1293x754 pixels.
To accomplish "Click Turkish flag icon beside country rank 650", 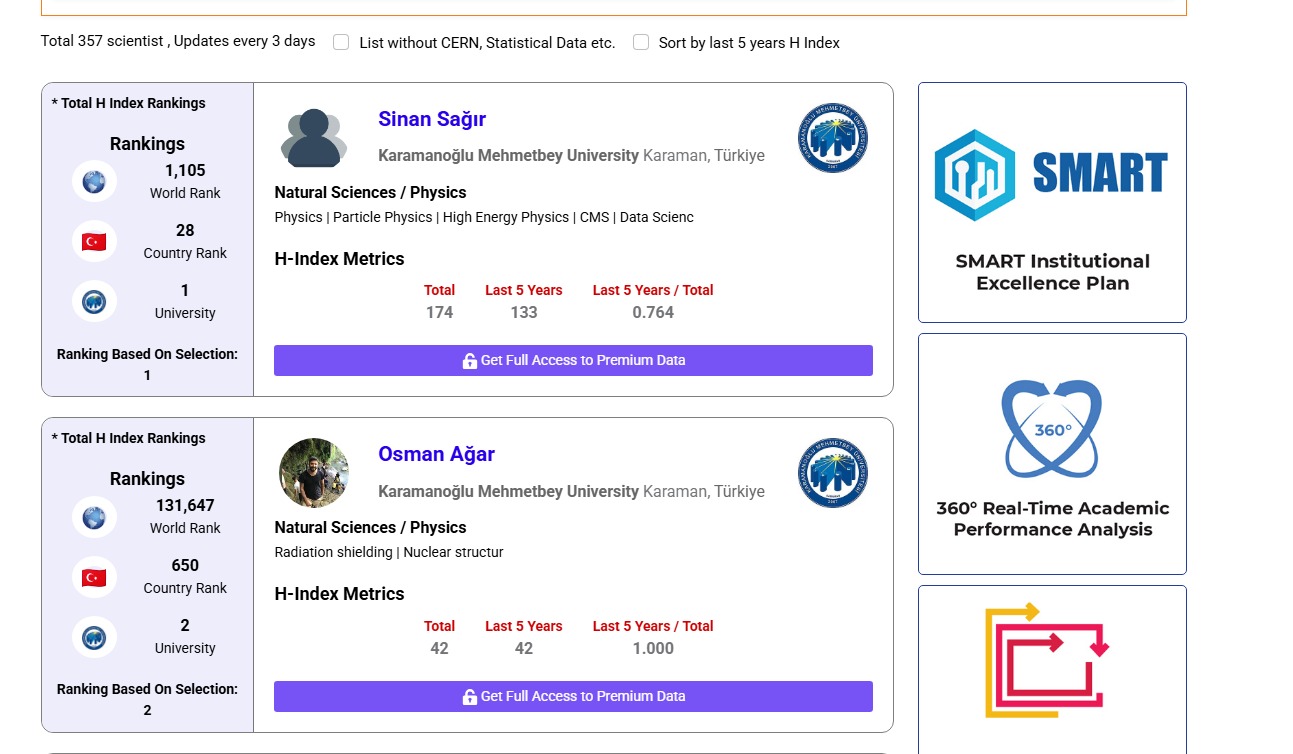I will click(94, 577).
